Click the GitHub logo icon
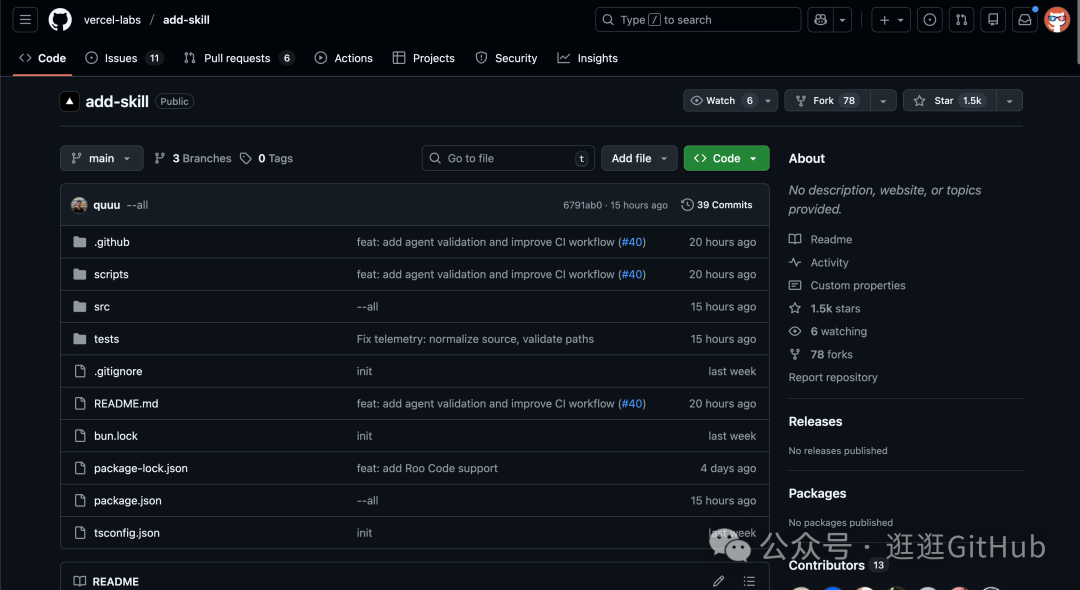The image size is (1080, 590). 60,20
